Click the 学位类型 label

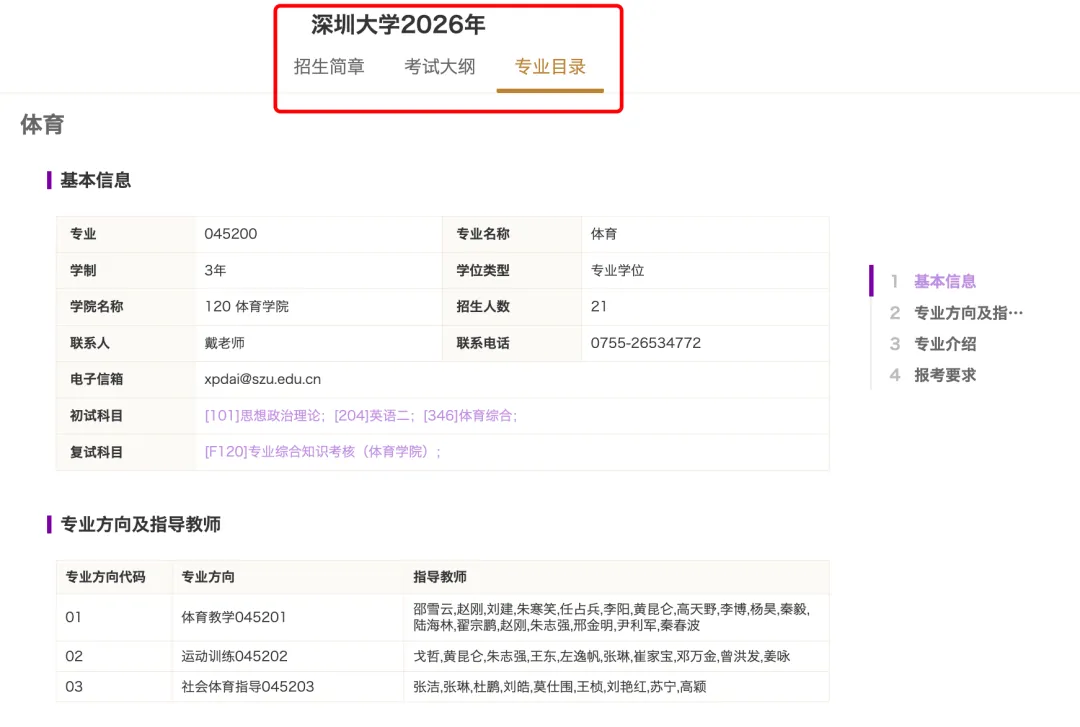[483, 270]
